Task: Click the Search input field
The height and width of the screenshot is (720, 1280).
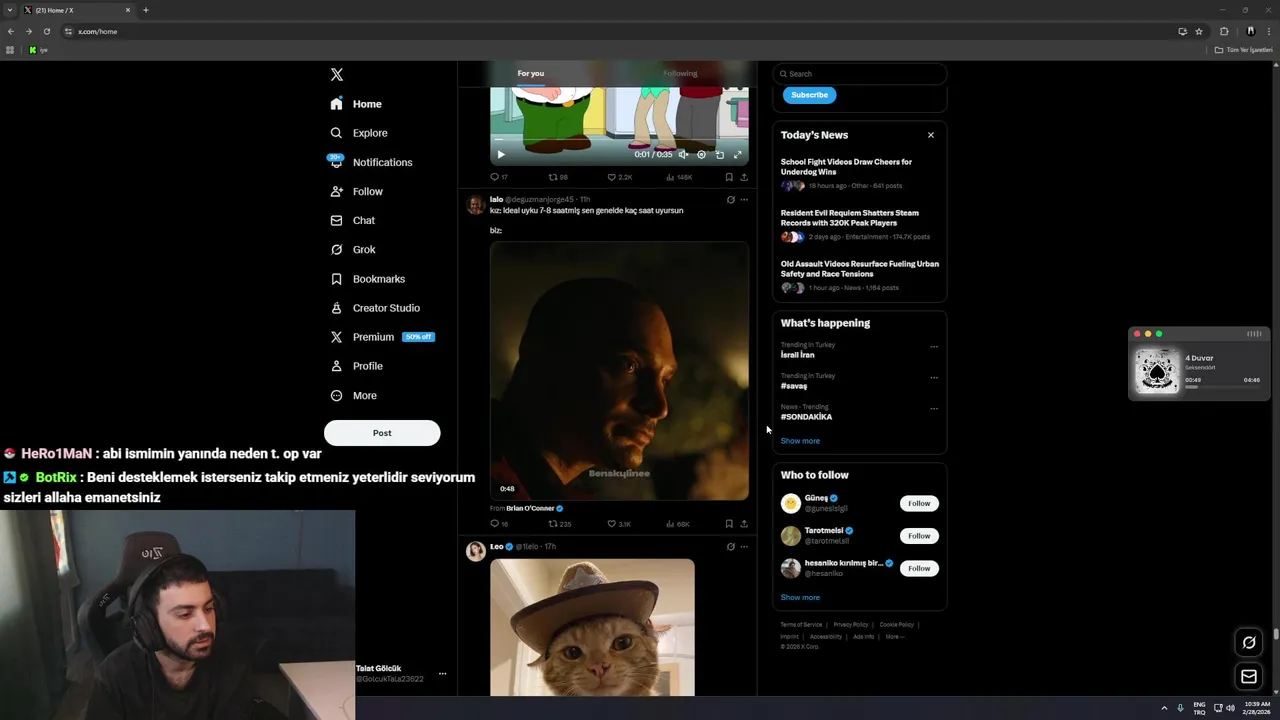Action: (x=859, y=74)
